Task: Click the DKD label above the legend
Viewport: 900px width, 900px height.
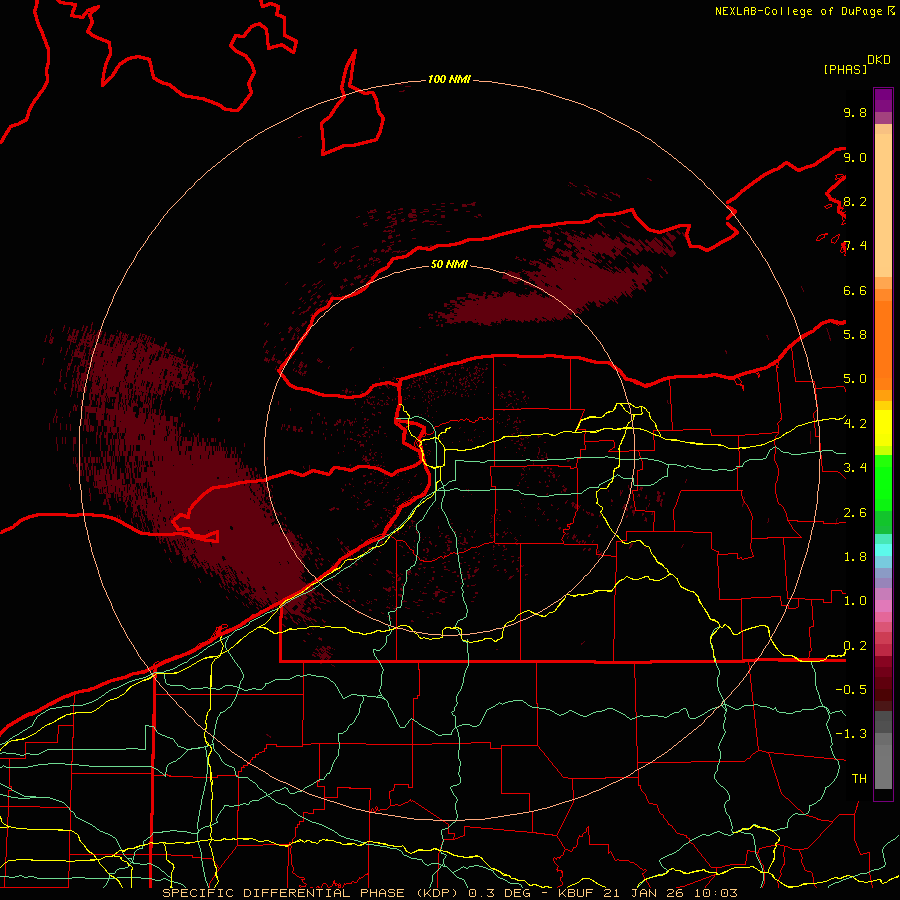Action: tap(879, 60)
